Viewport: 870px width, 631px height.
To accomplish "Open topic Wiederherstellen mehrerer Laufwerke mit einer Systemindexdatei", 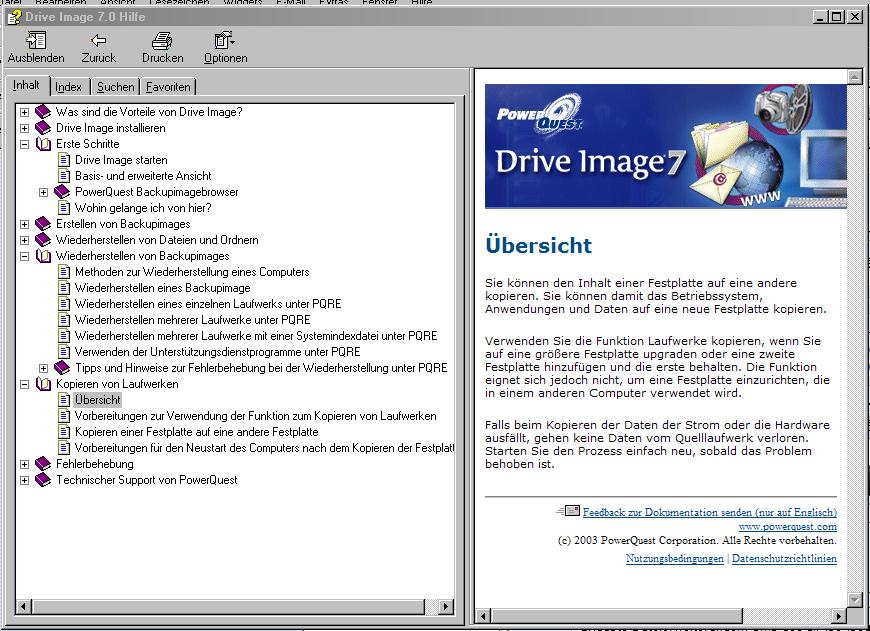I will click(x=256, y=336).
